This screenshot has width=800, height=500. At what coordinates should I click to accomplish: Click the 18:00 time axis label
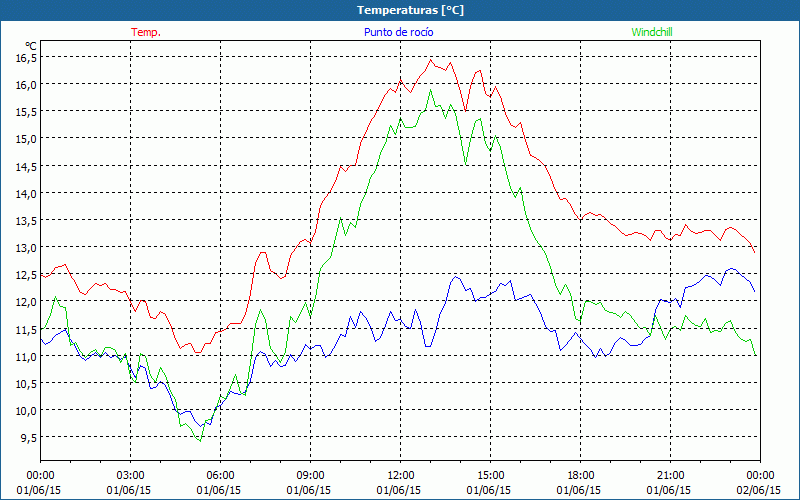581,476
